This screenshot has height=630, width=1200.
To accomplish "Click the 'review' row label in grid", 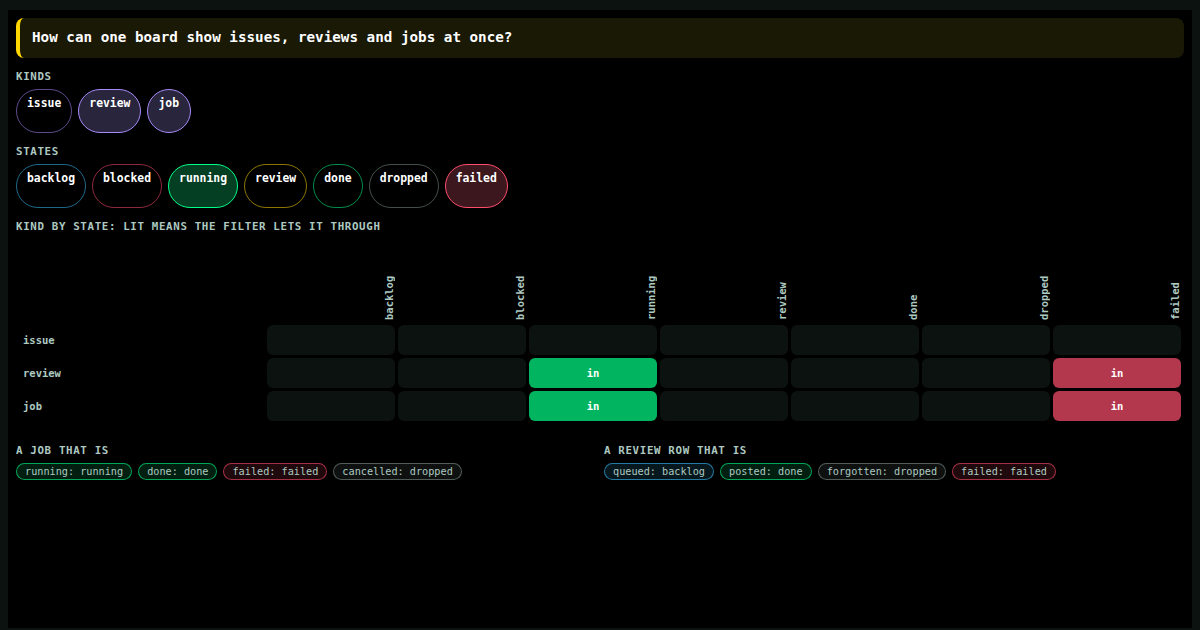I will [42, 373].
